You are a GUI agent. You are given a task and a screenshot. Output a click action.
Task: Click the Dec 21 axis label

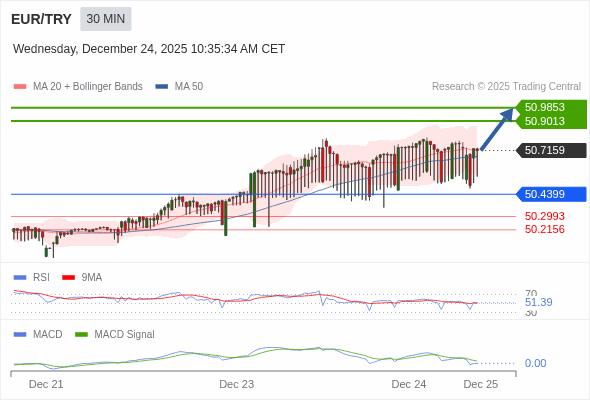coord(46,384)
